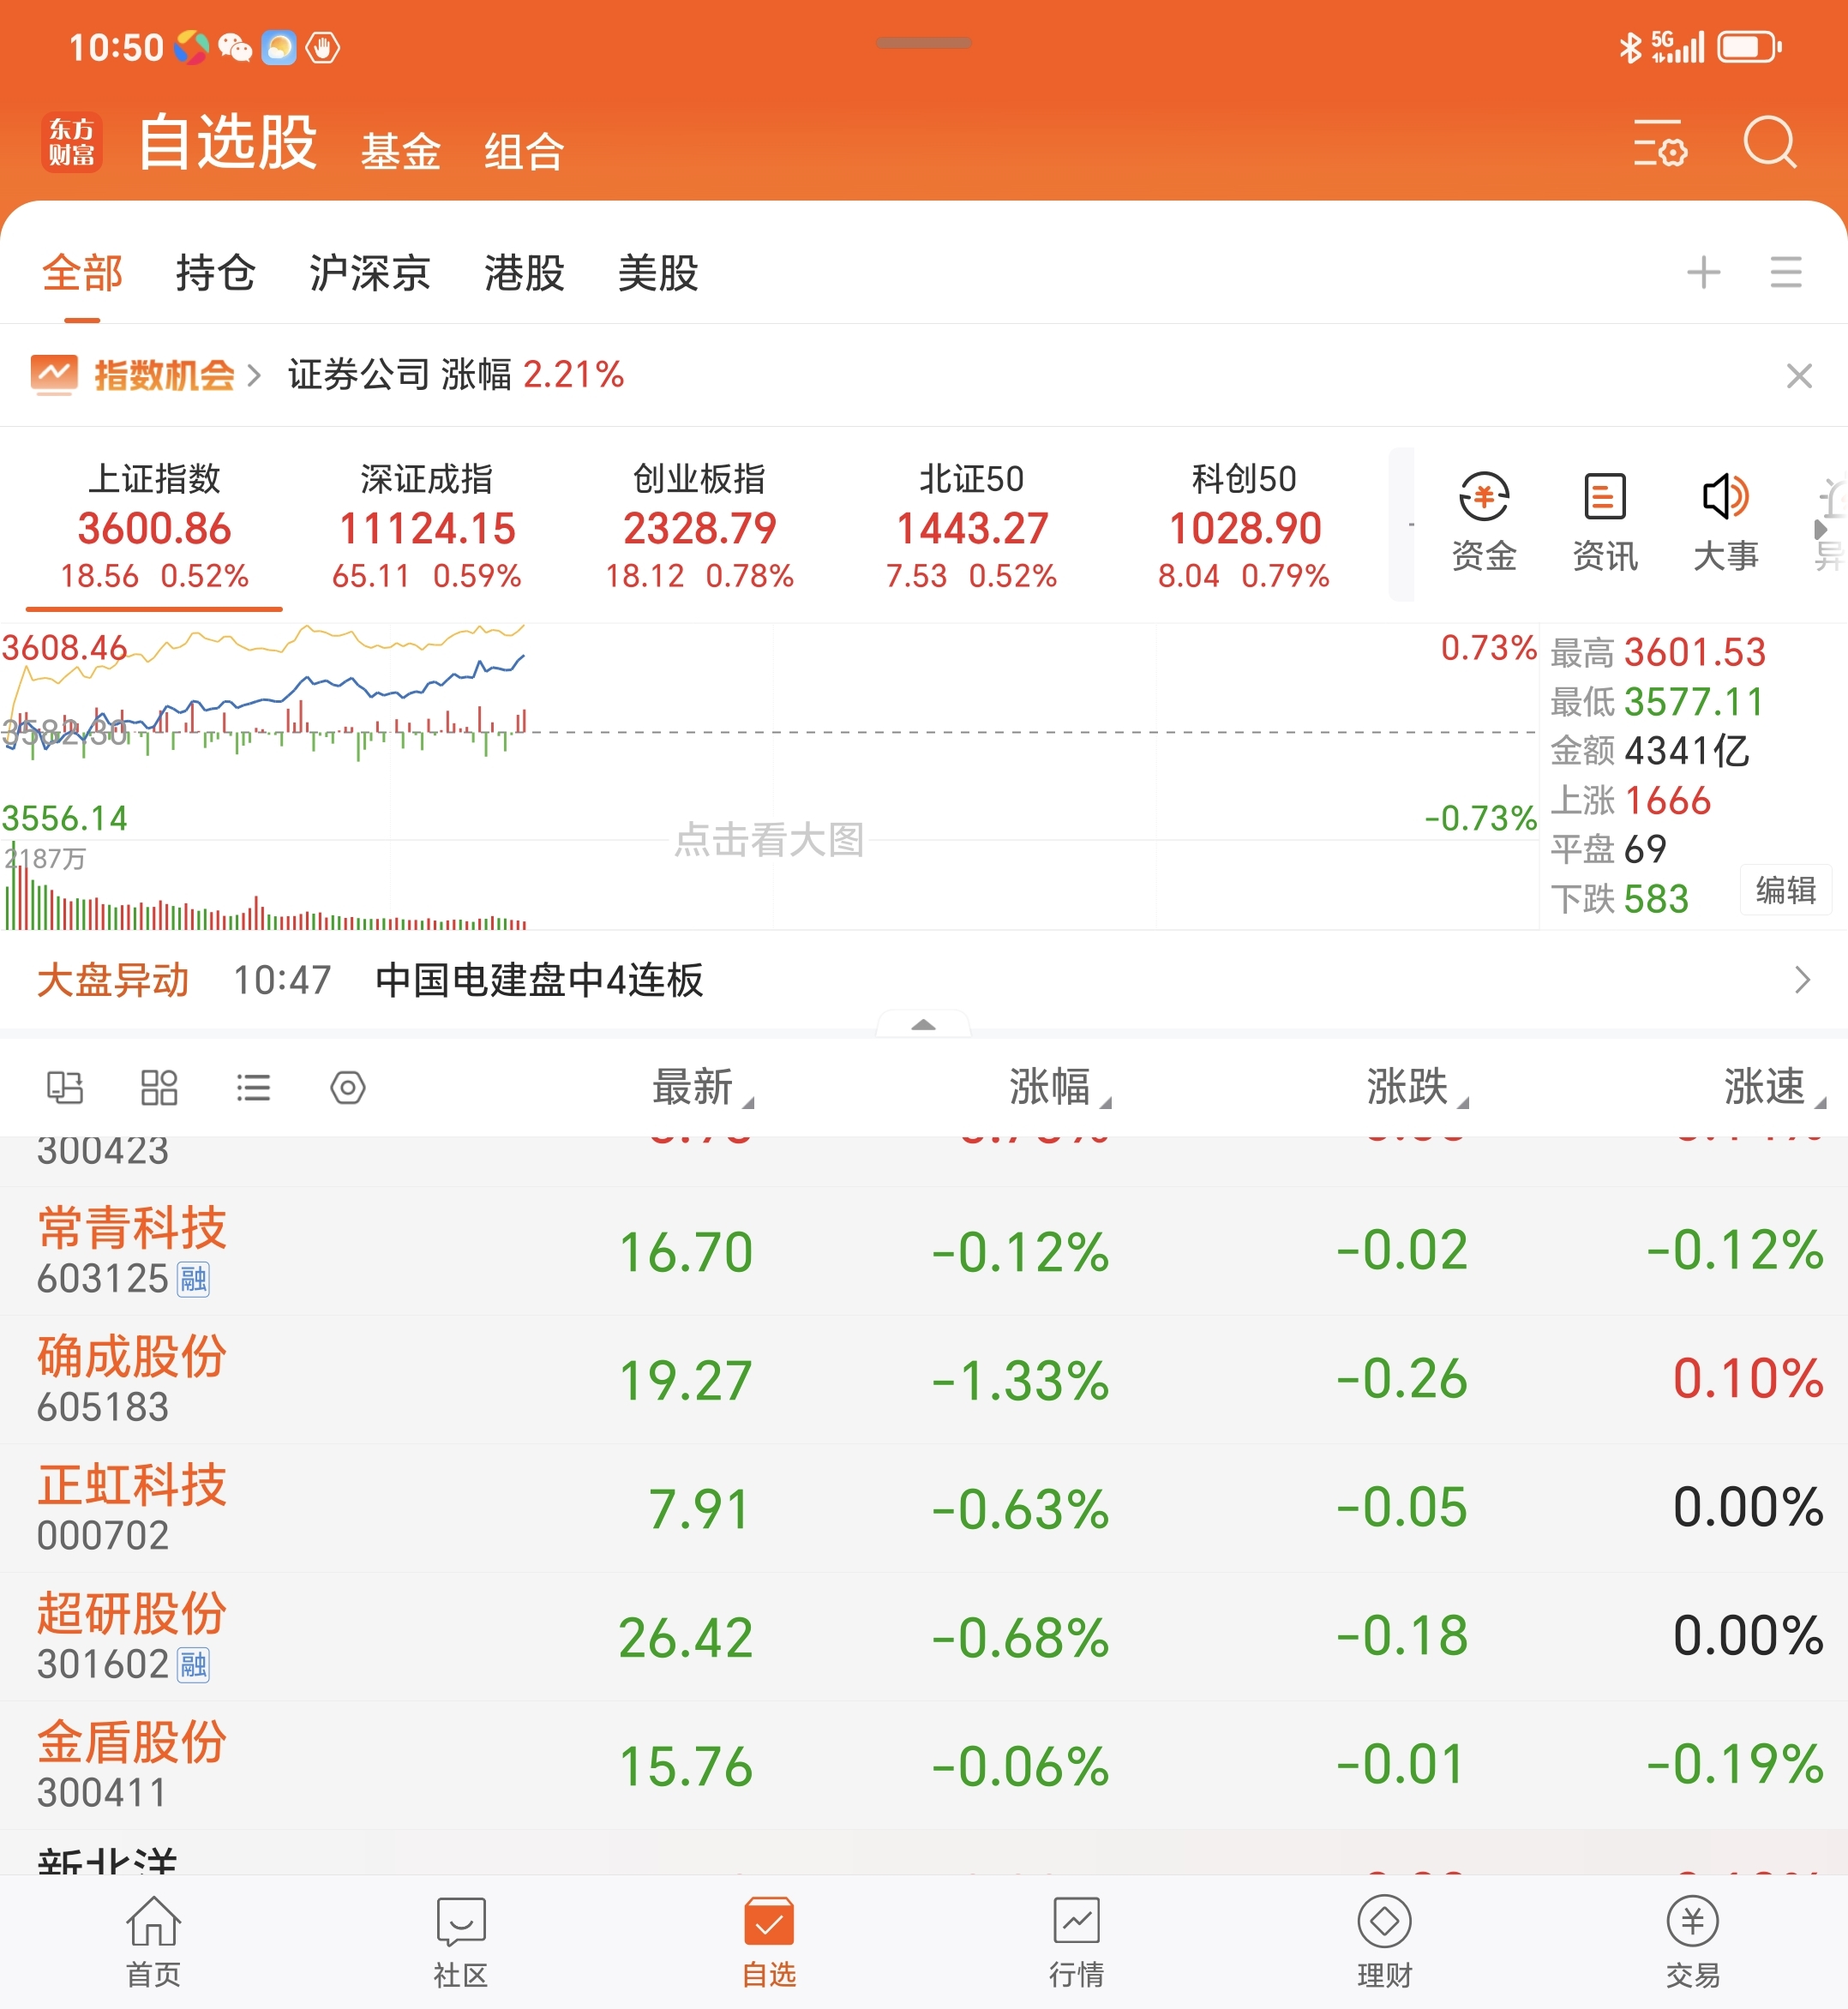The height and width of the screenshot is (2009, 1848).
Task: Open the 行情 market tab
Action: [1077, 1942]
